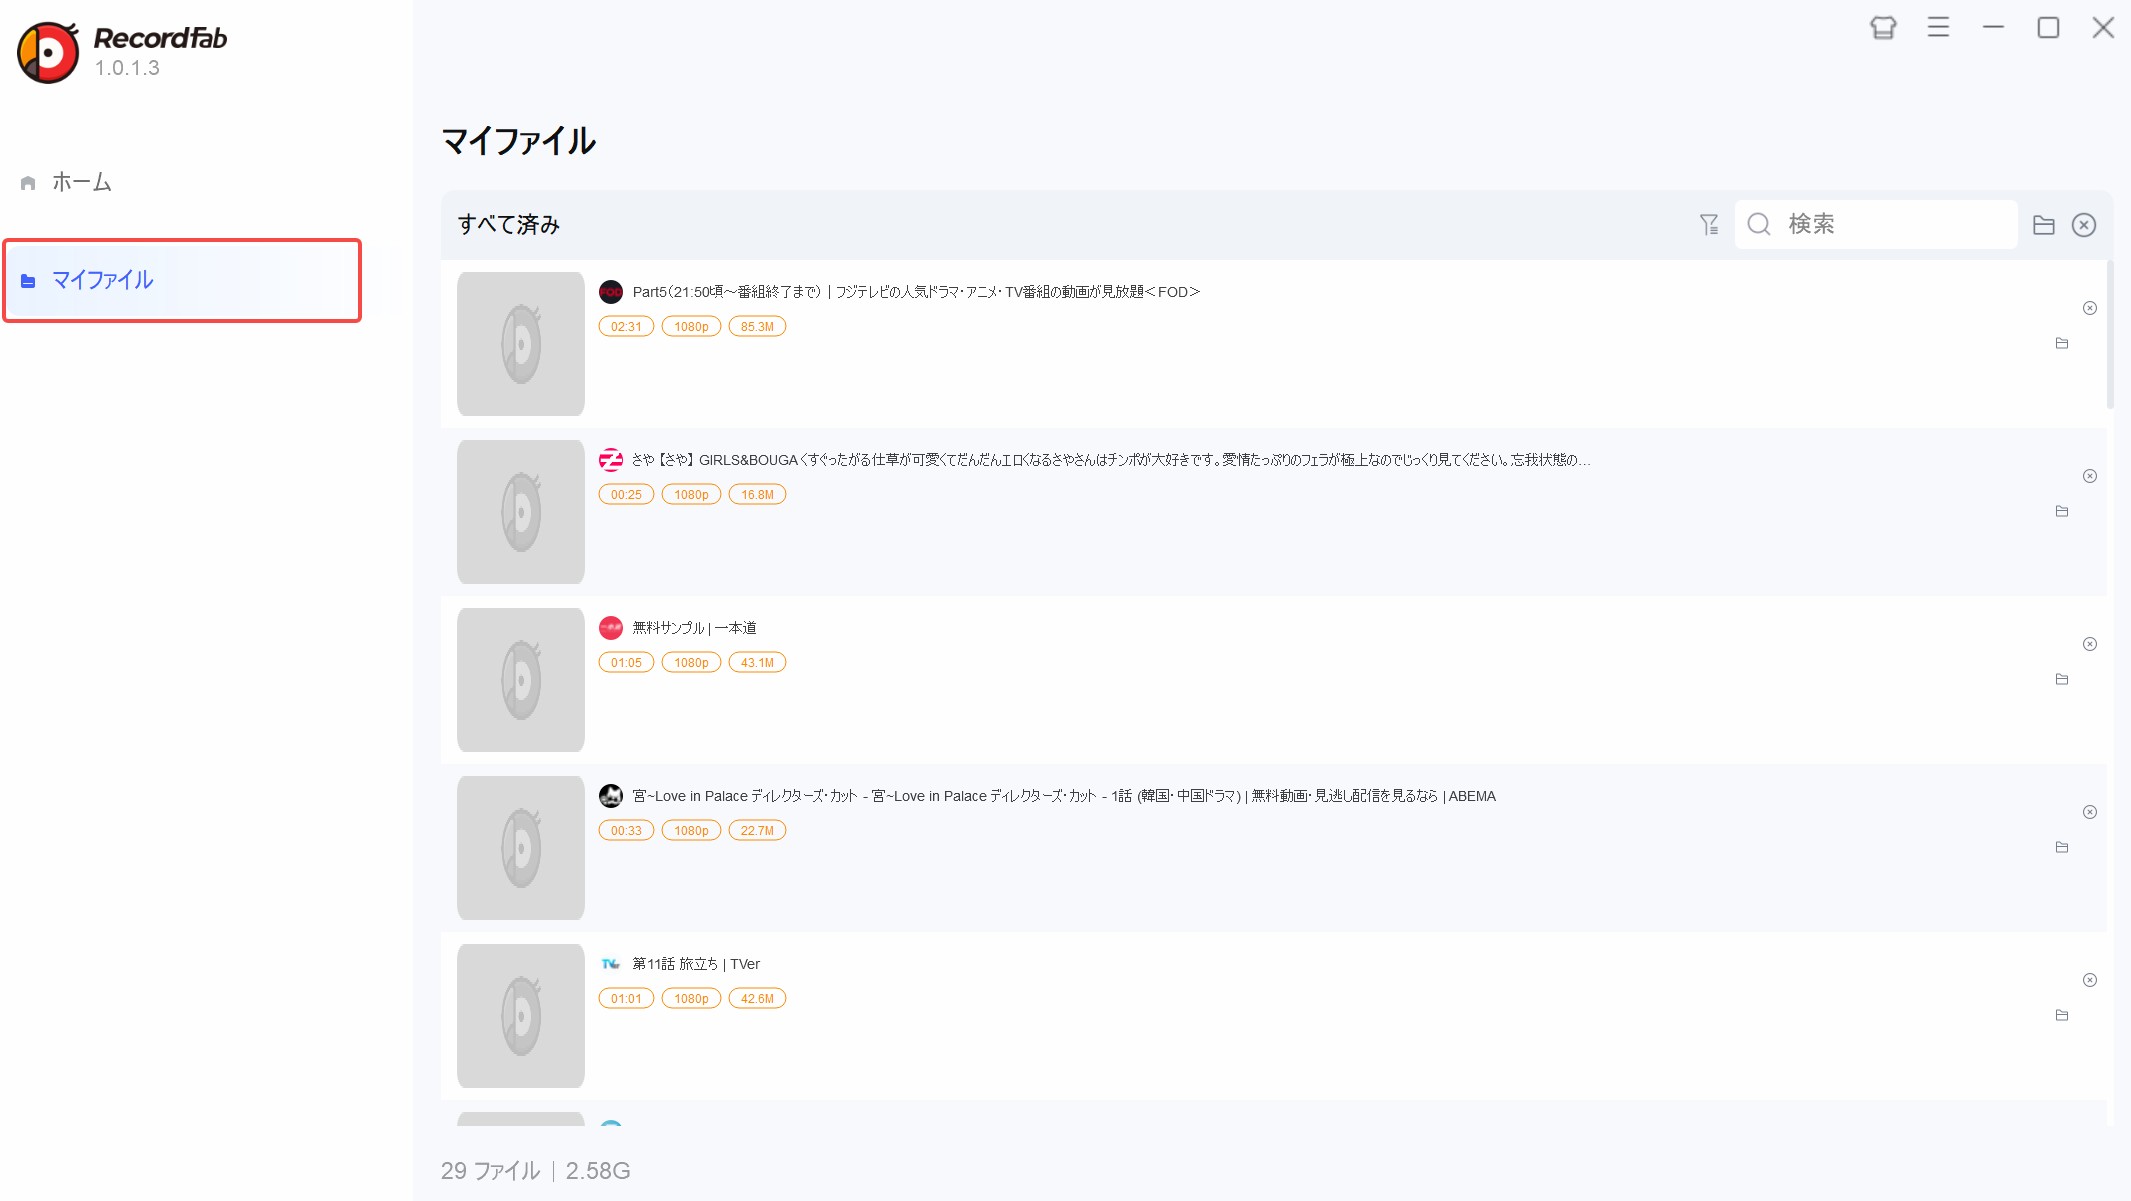Click thumbnail of GIRLS&BOUGA recording

click(x=521, y=512)
